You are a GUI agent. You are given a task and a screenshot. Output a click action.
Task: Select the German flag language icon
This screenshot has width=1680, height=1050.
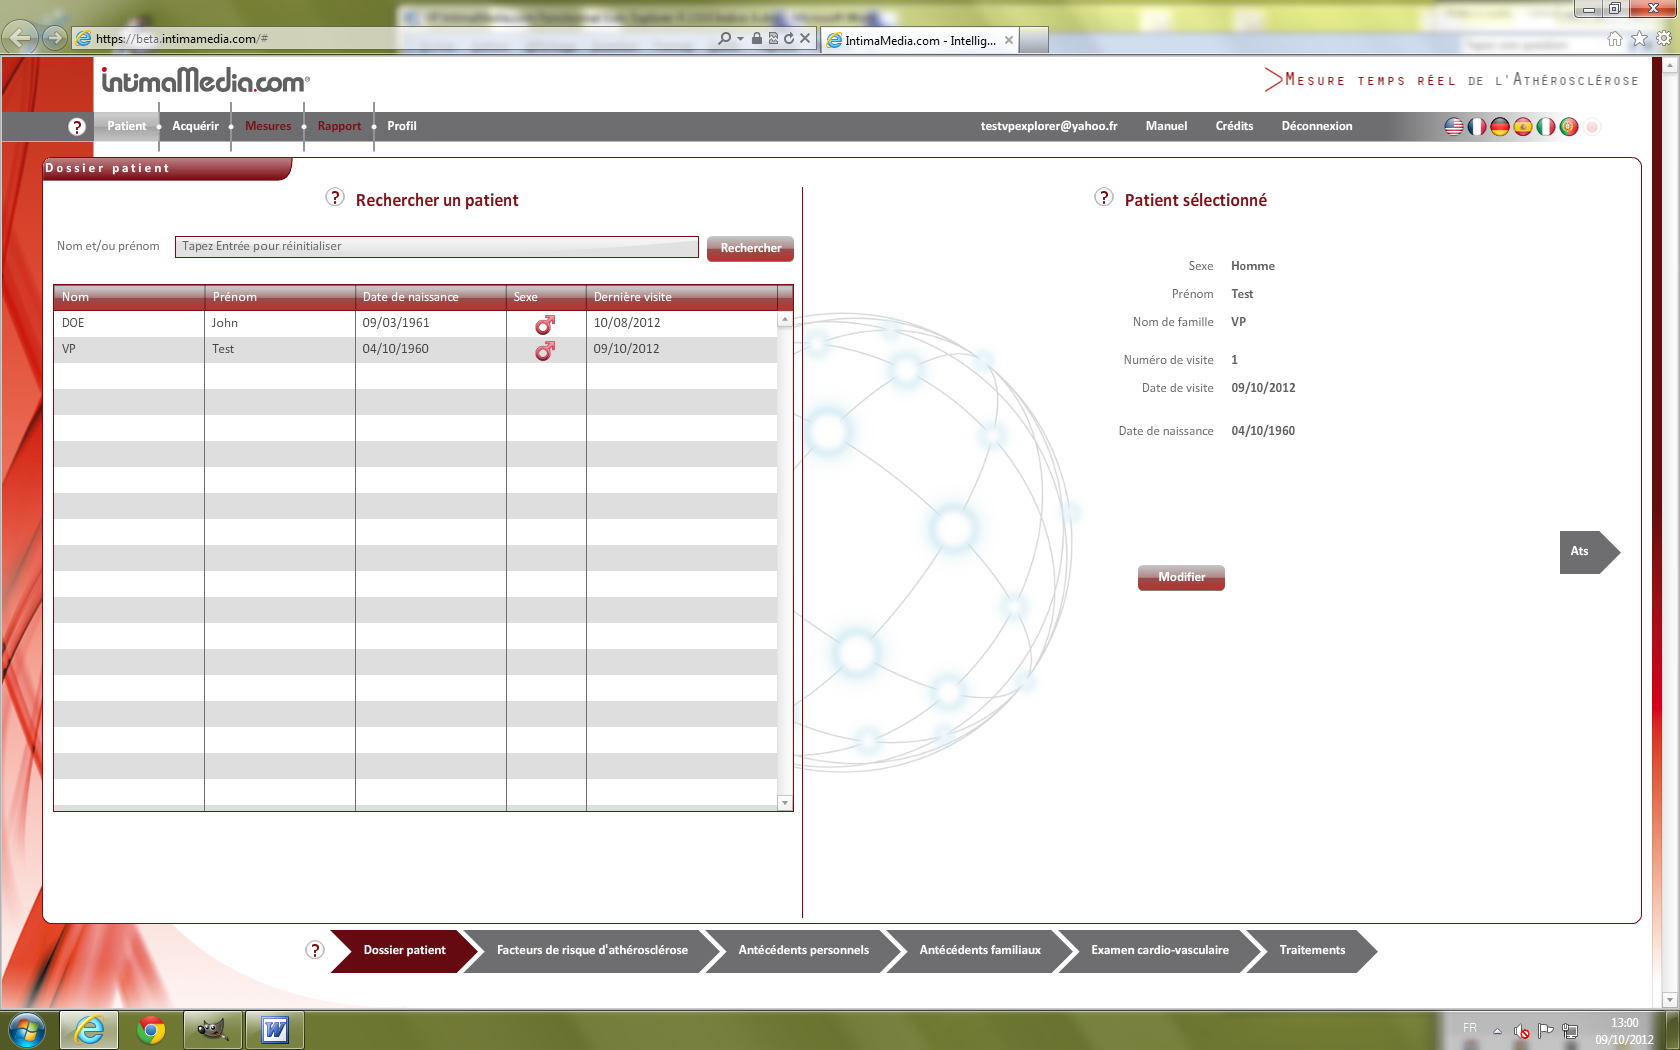tap(1500, 127)
